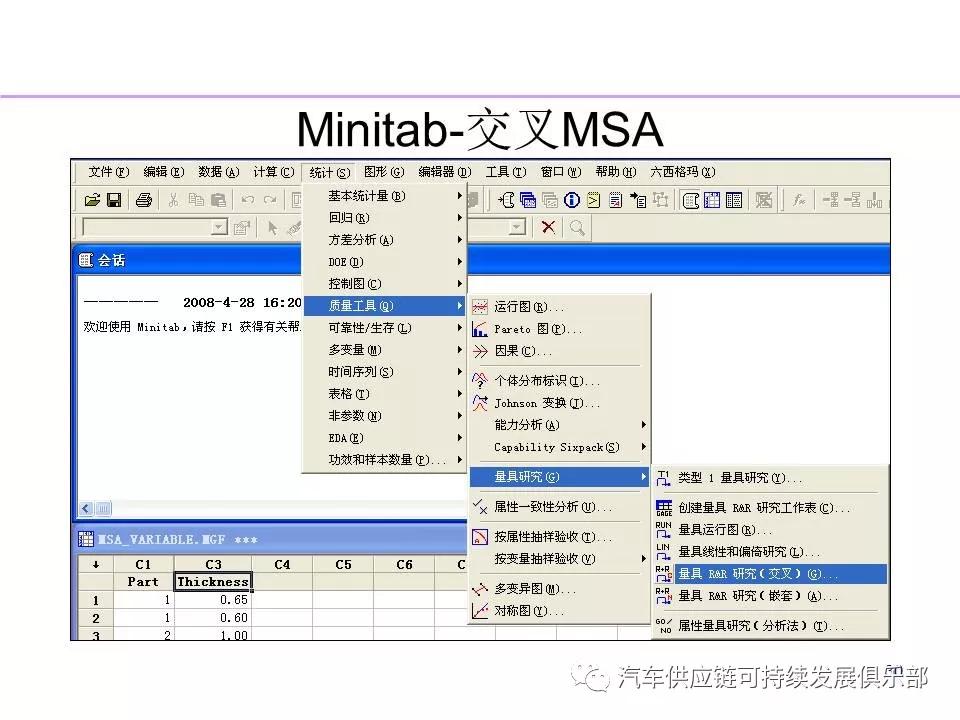Screen dimensions: 960x720
Task: Click the yellow command prompt toolbar icon
Action: click(x=594, y=200)
